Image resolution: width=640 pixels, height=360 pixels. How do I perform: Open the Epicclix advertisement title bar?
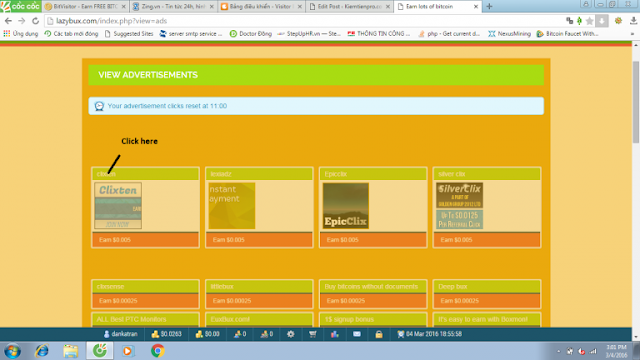click(373, 174)
